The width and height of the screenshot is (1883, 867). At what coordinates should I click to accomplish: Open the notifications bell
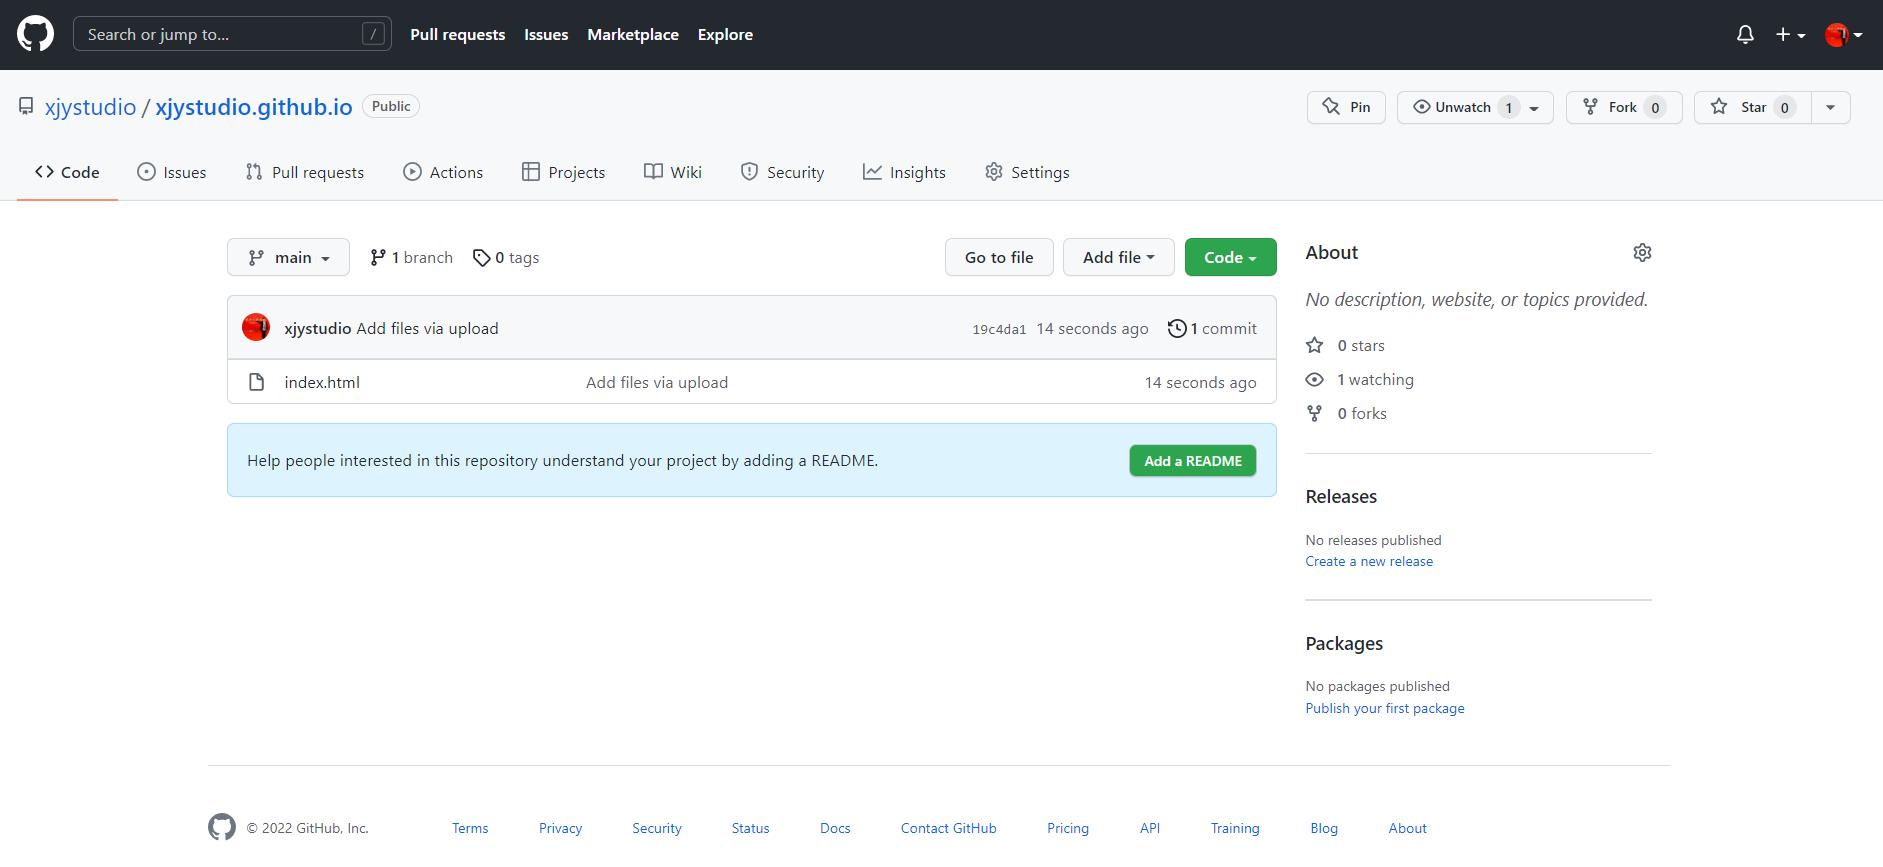click(x=1745, y=34)
